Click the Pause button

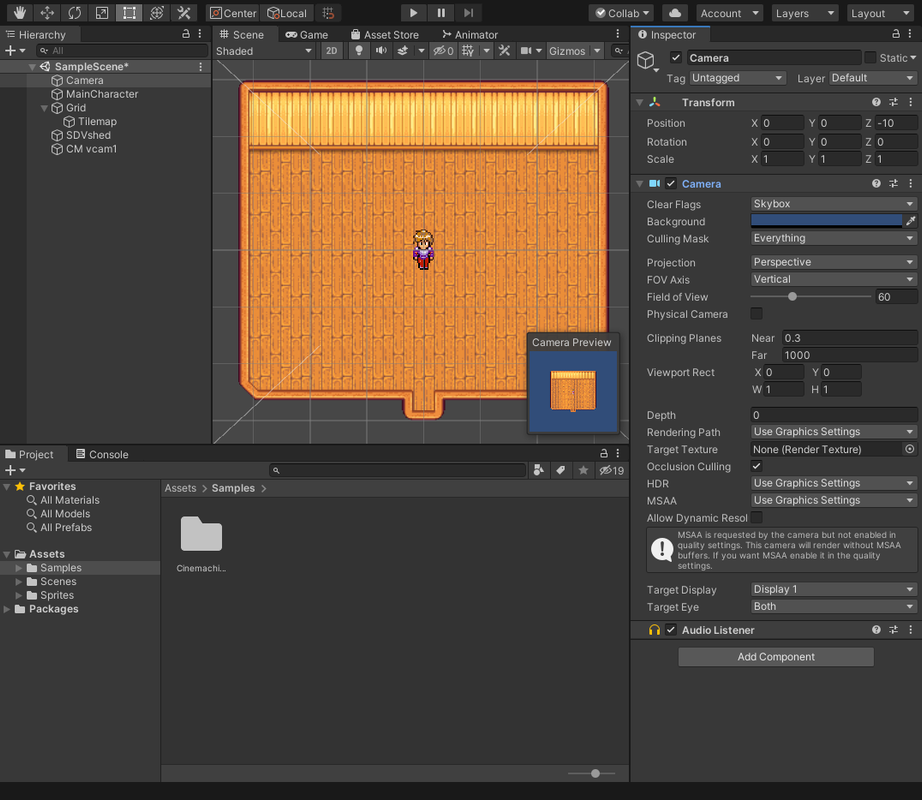441,13
